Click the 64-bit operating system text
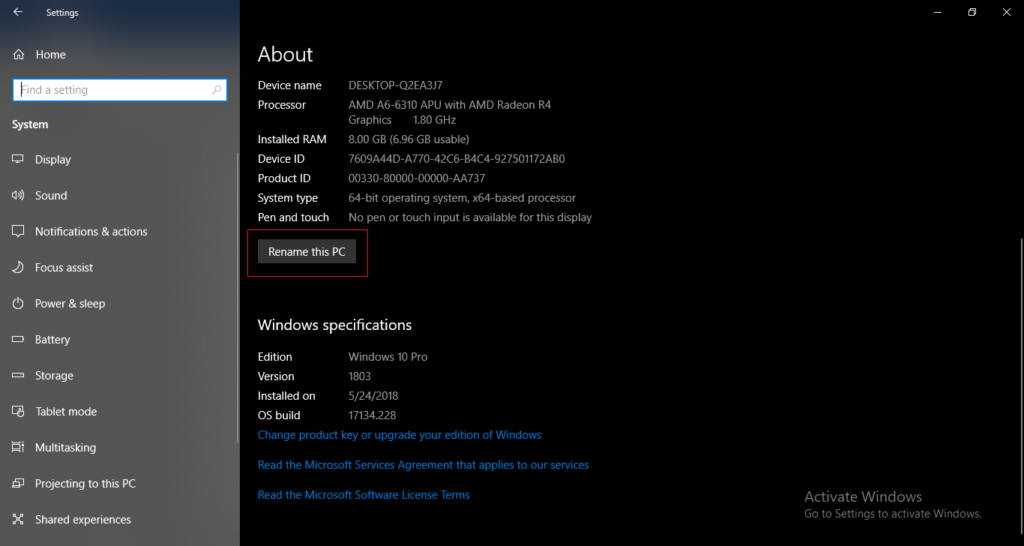The height and width of the screenshot is (546, 1024). pos(462,198)
